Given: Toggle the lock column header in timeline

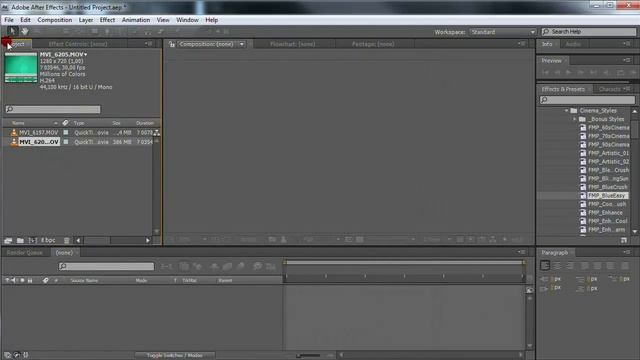Looking at the screenshot, I should click(x=30, y=280).
